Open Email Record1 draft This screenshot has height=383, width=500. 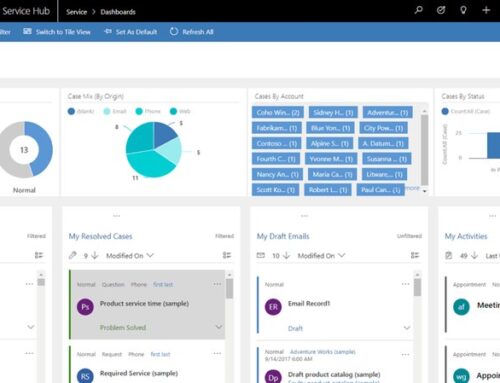click(x=309, y=304)
